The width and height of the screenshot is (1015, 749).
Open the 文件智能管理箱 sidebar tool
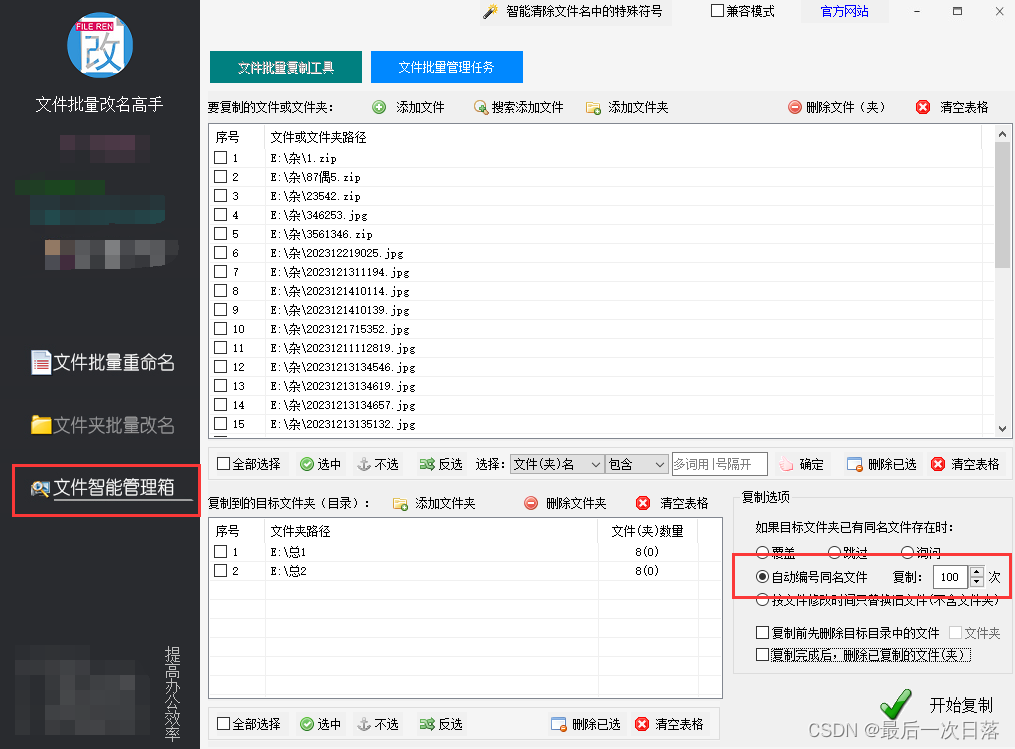point(103,491)
